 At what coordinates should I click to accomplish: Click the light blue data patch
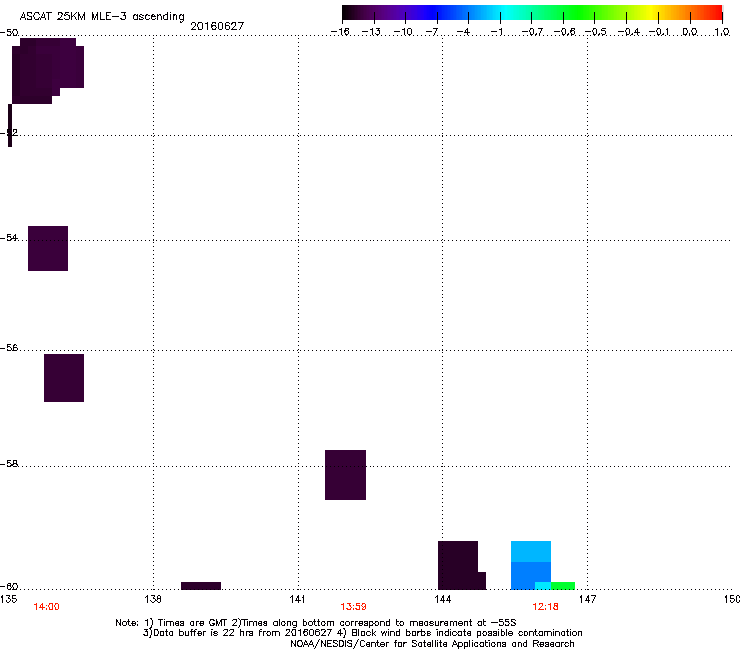coord(531,551)
